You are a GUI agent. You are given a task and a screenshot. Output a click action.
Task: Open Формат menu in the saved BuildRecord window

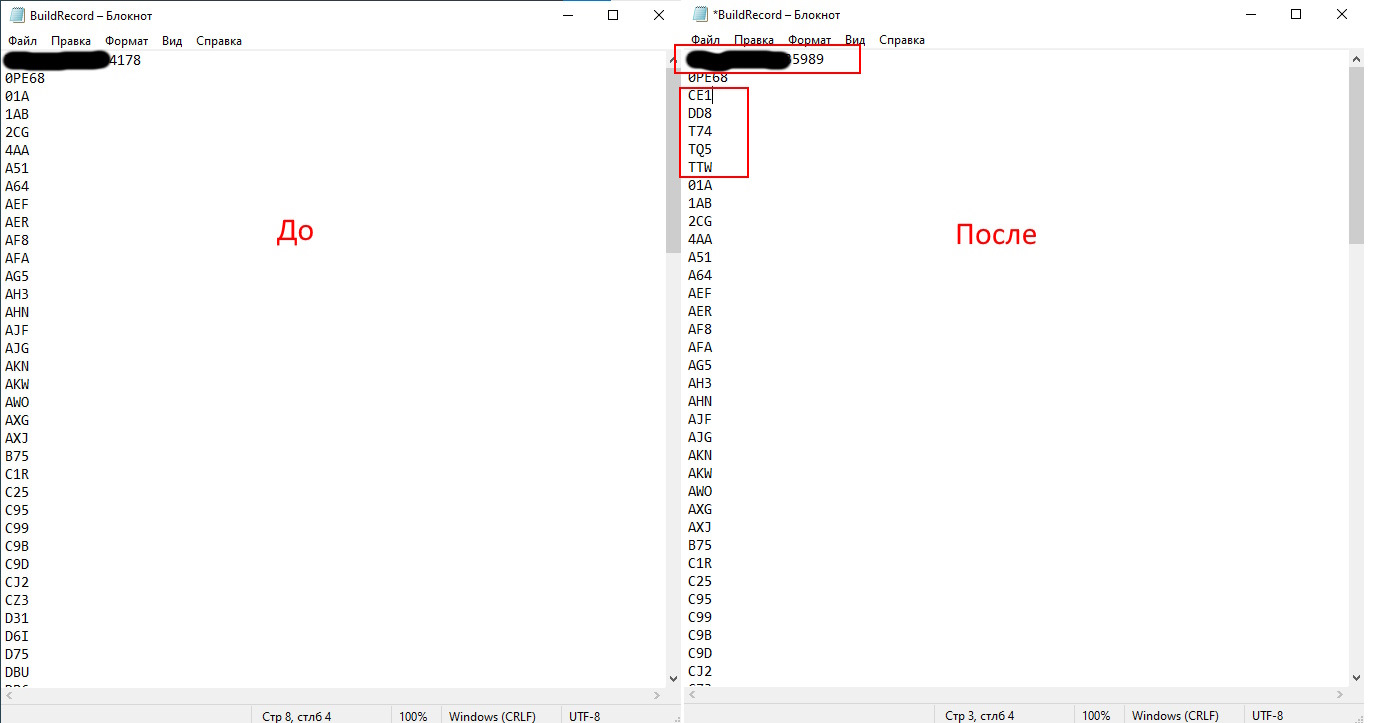126,41
